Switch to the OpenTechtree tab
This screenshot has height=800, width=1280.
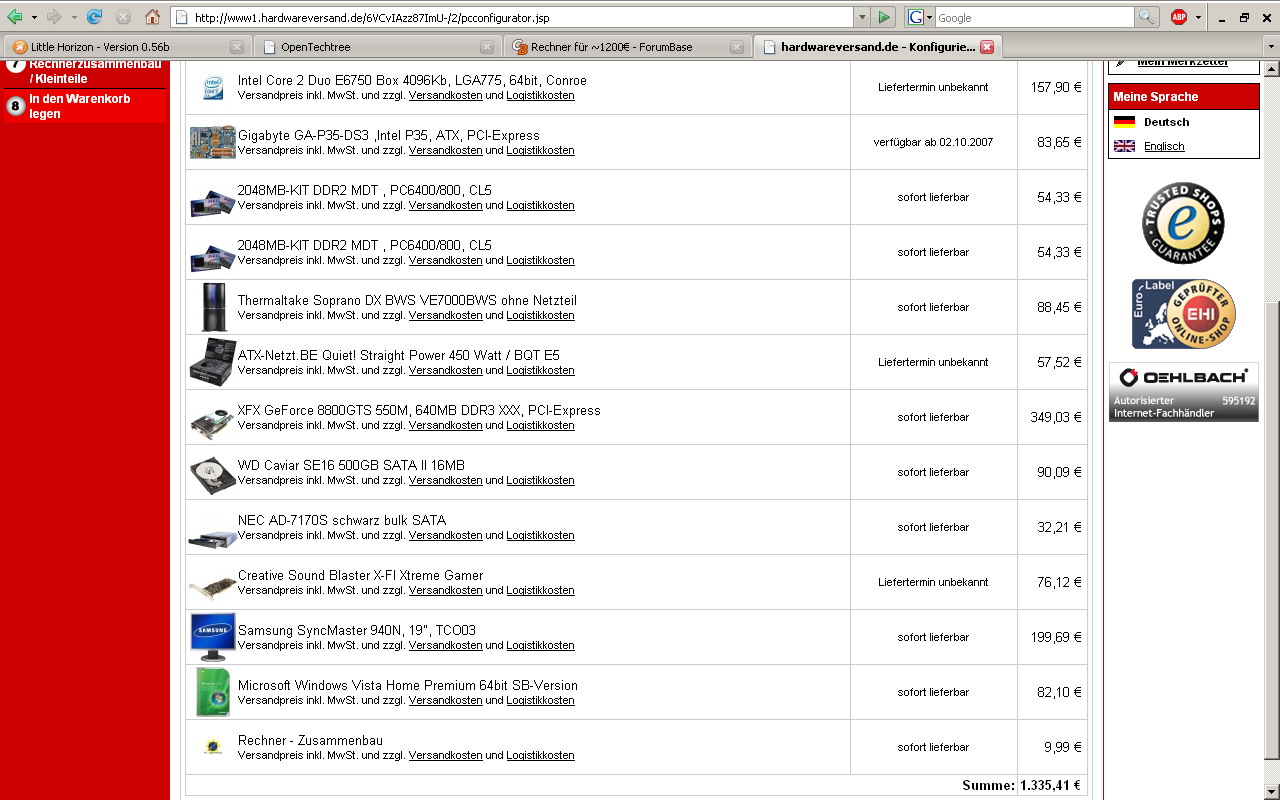(x=377, y=46)
